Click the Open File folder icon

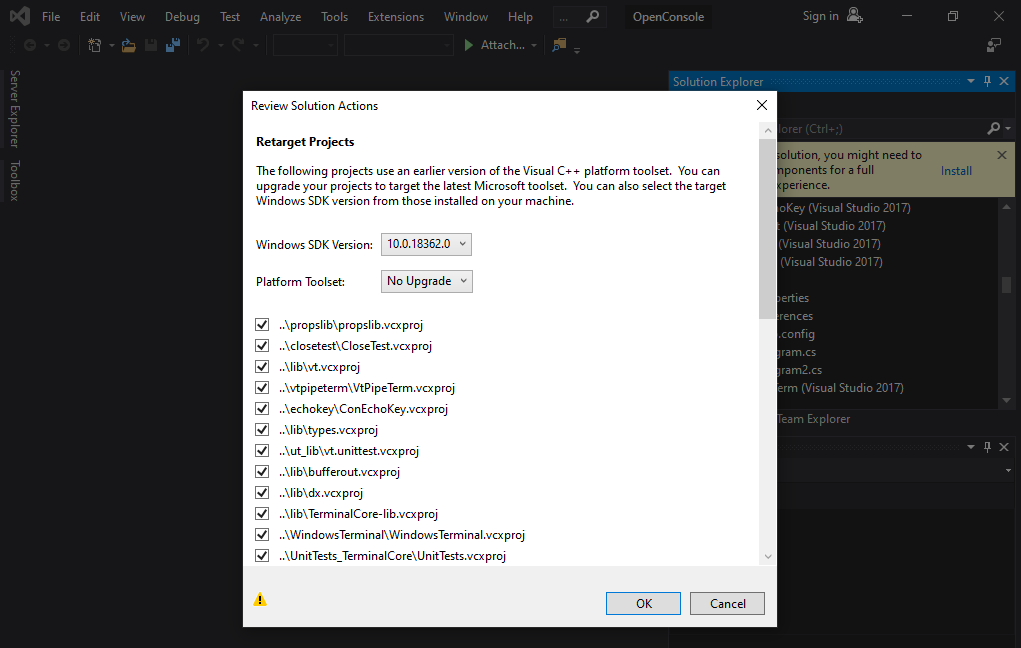(129, 45)
